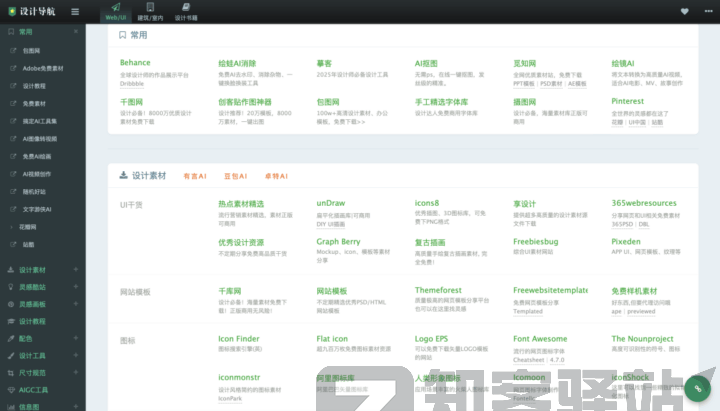Viewport: 720px width, 411px height.
Task: Expand sidebar 配色 with the plus sign
Action: 76,338
